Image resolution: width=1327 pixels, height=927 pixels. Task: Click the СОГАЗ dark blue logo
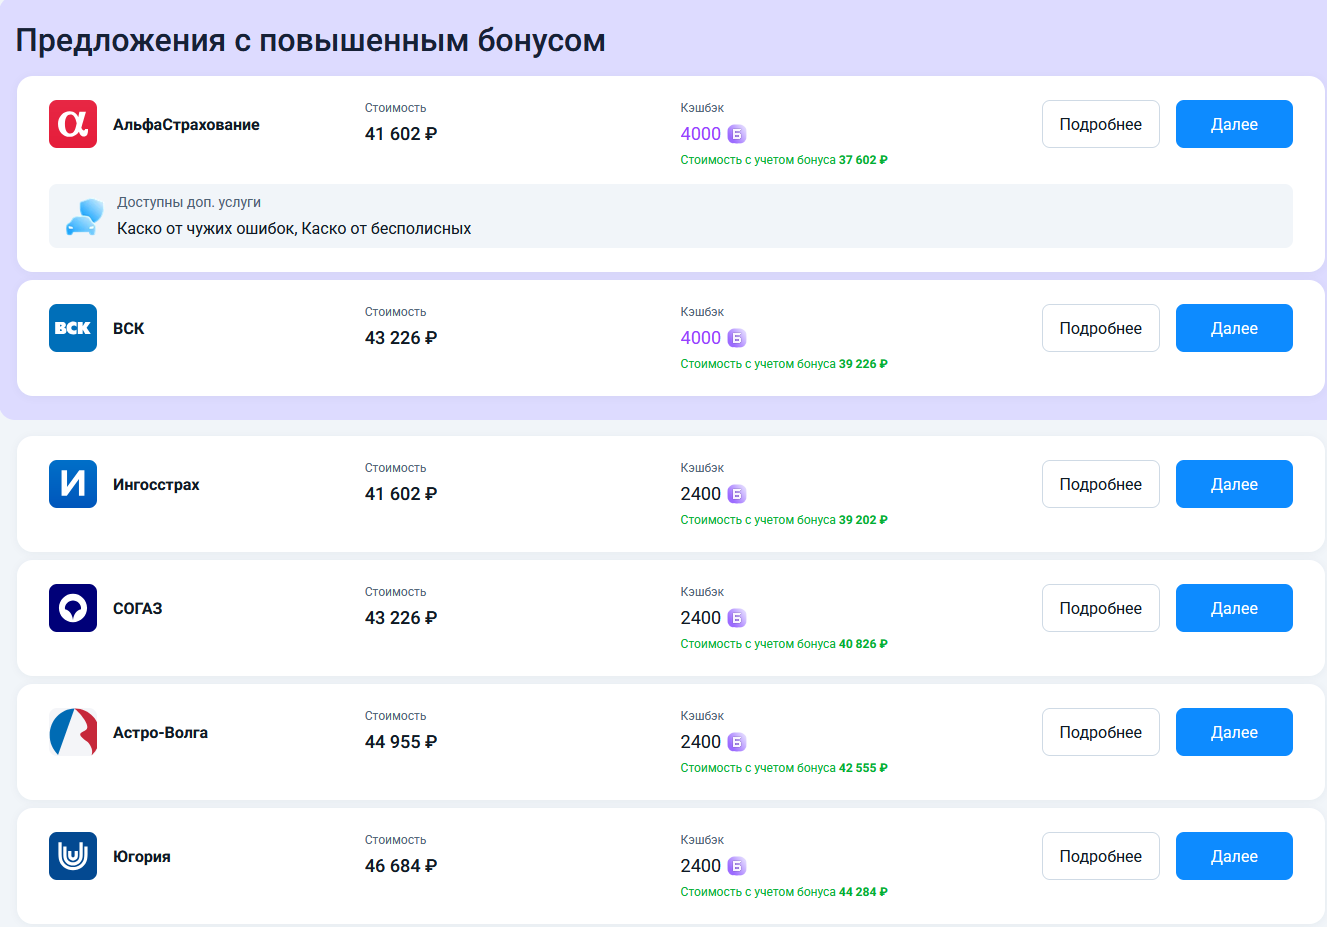point(73,608)
